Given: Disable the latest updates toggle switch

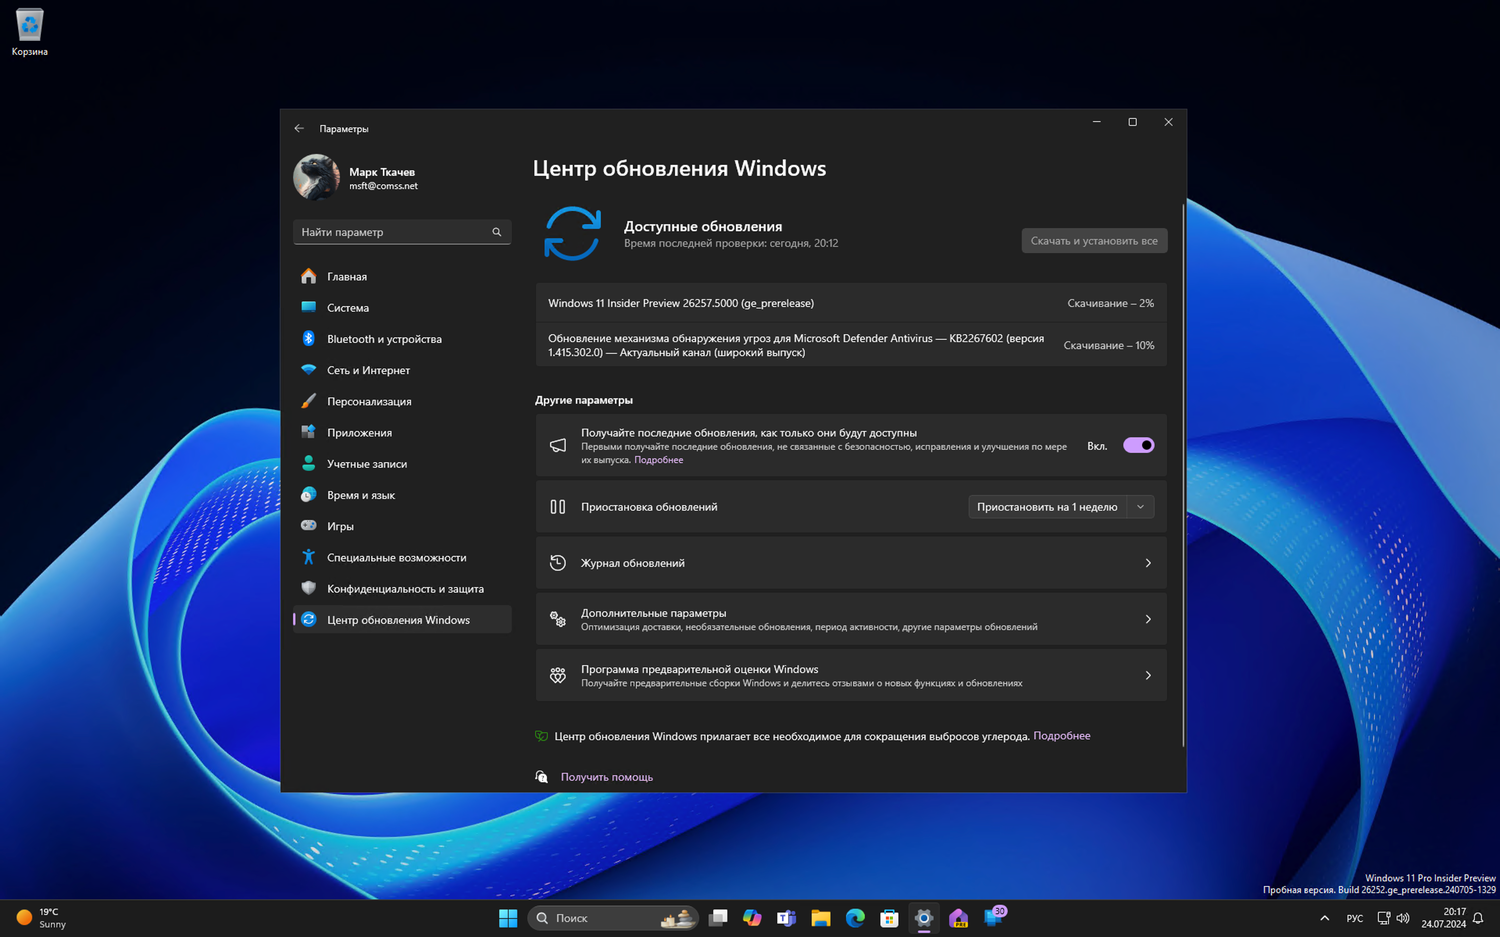Looking at the screenshot, I should click(1137, 445).
